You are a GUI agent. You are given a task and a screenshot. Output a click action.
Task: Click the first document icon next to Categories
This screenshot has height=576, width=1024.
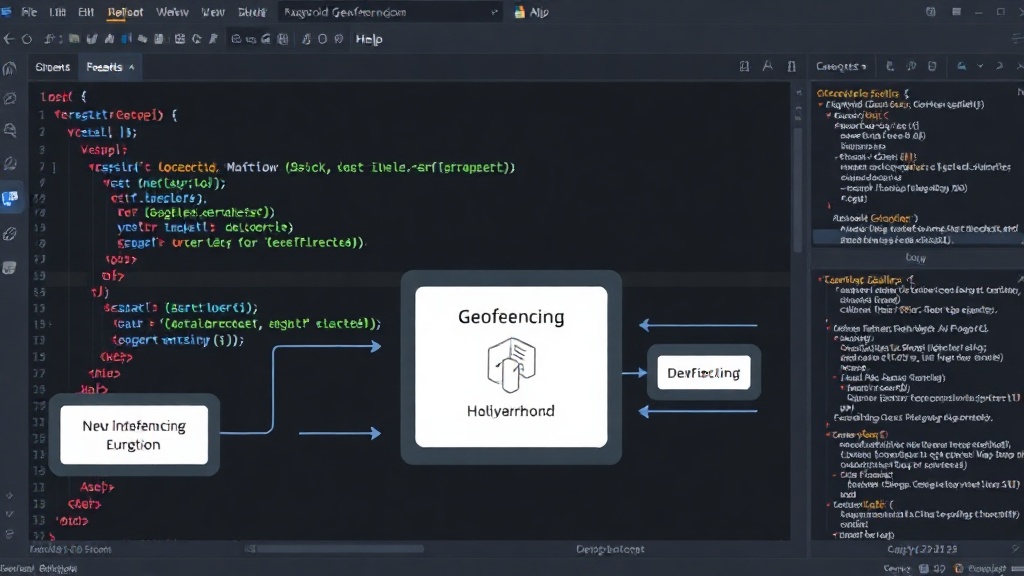[x=889, y=66]
